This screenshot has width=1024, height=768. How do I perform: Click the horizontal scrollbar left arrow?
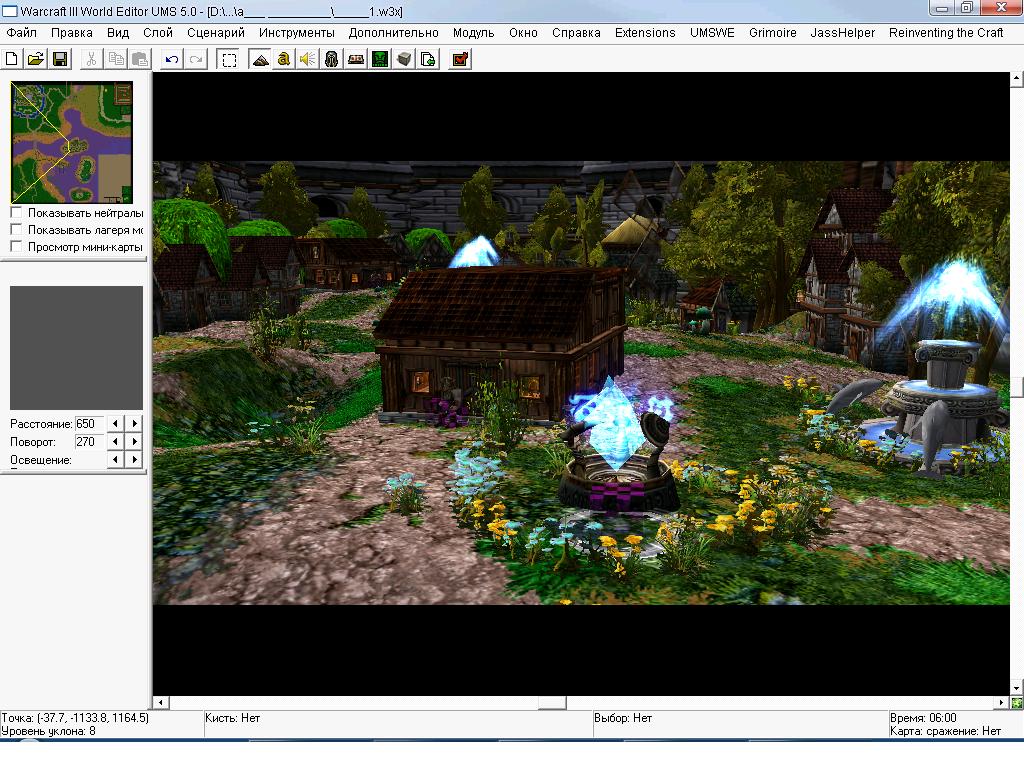(161, 703)
